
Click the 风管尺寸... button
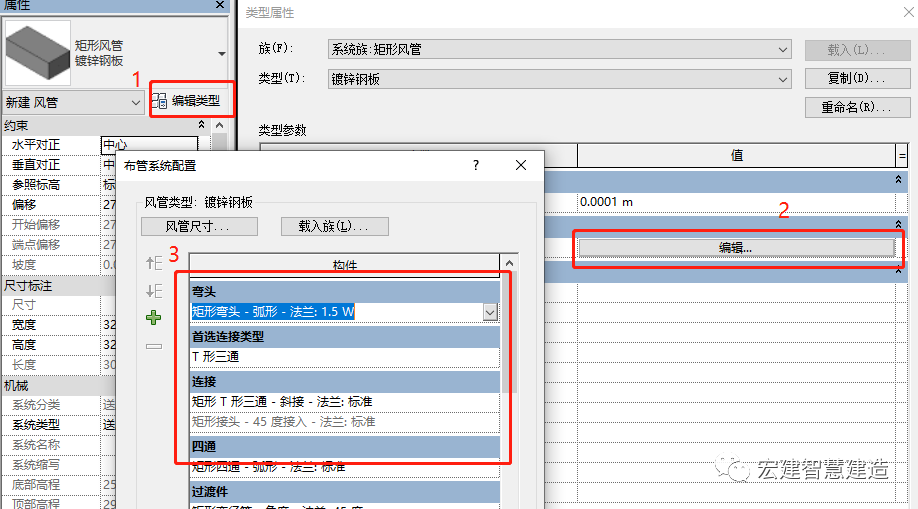pyautogui.click(x=199, y=226)
